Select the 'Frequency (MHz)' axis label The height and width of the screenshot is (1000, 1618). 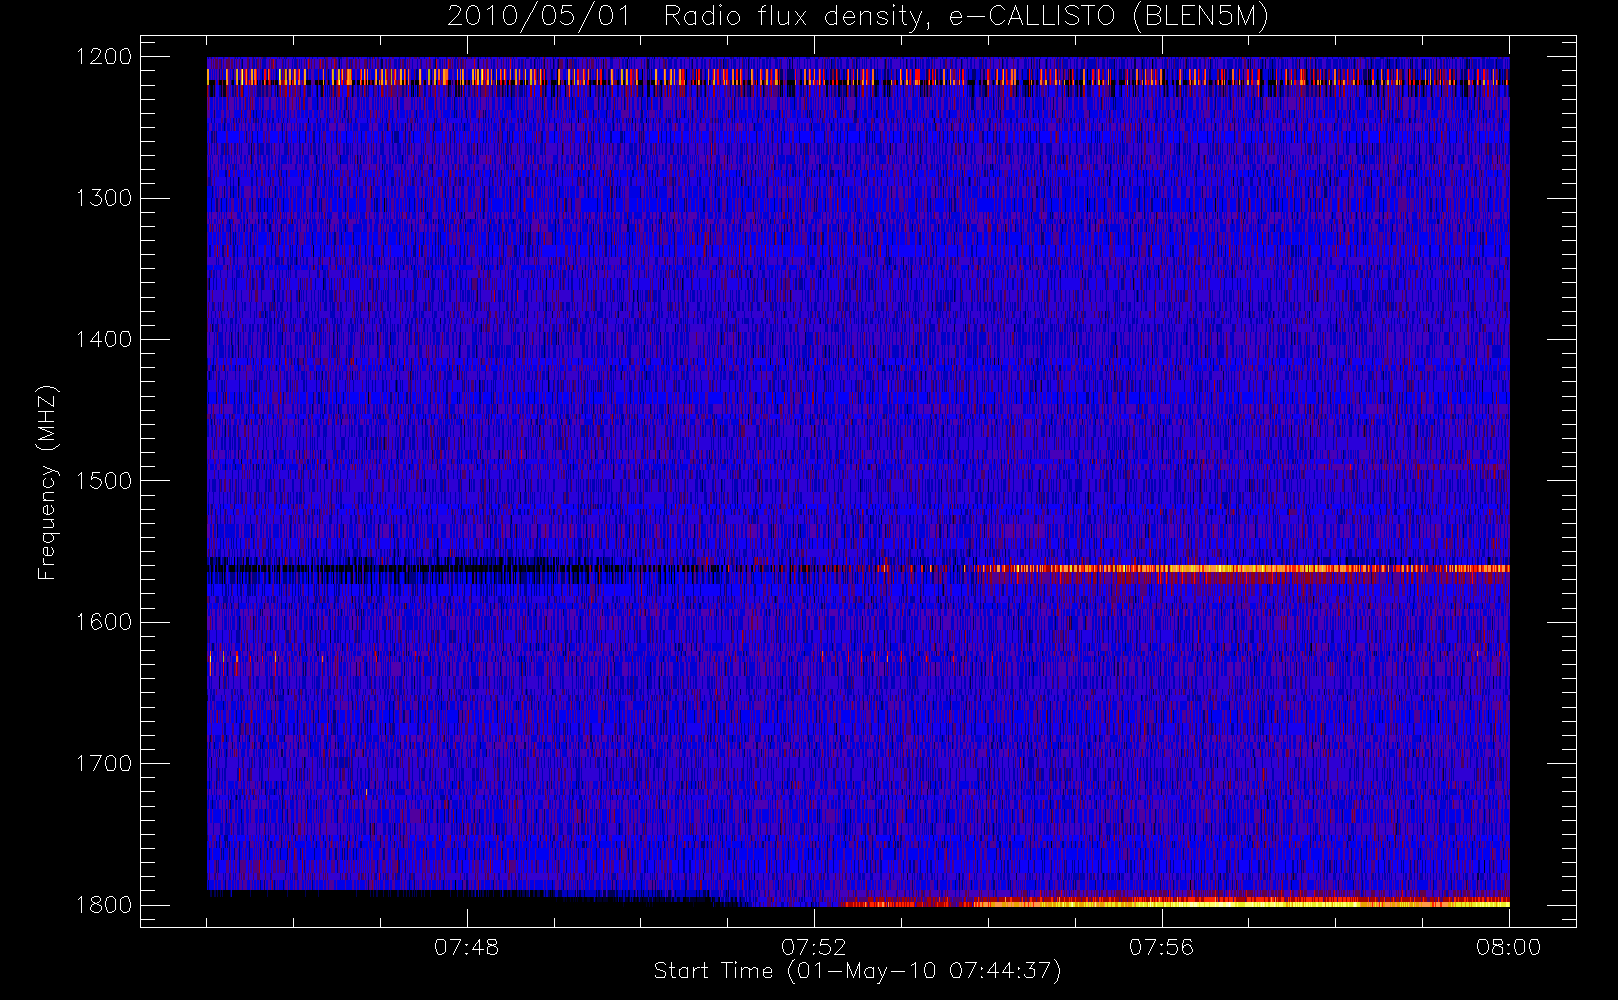pos(47,482)
